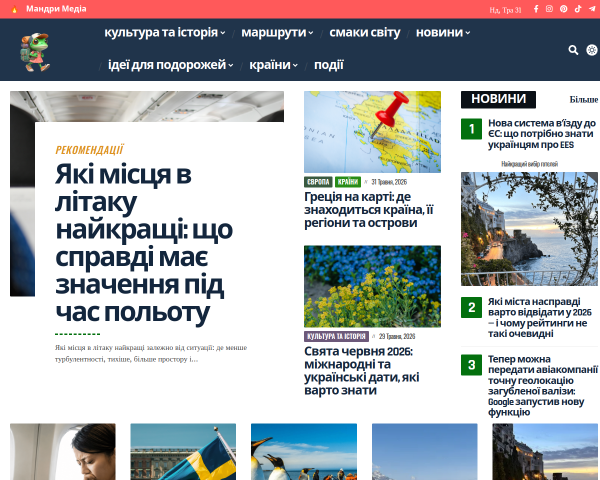This screenshot has height=480, width=600.
Task: Click the Мандри Медіа top bar link
Action: (x=56, y=9)
